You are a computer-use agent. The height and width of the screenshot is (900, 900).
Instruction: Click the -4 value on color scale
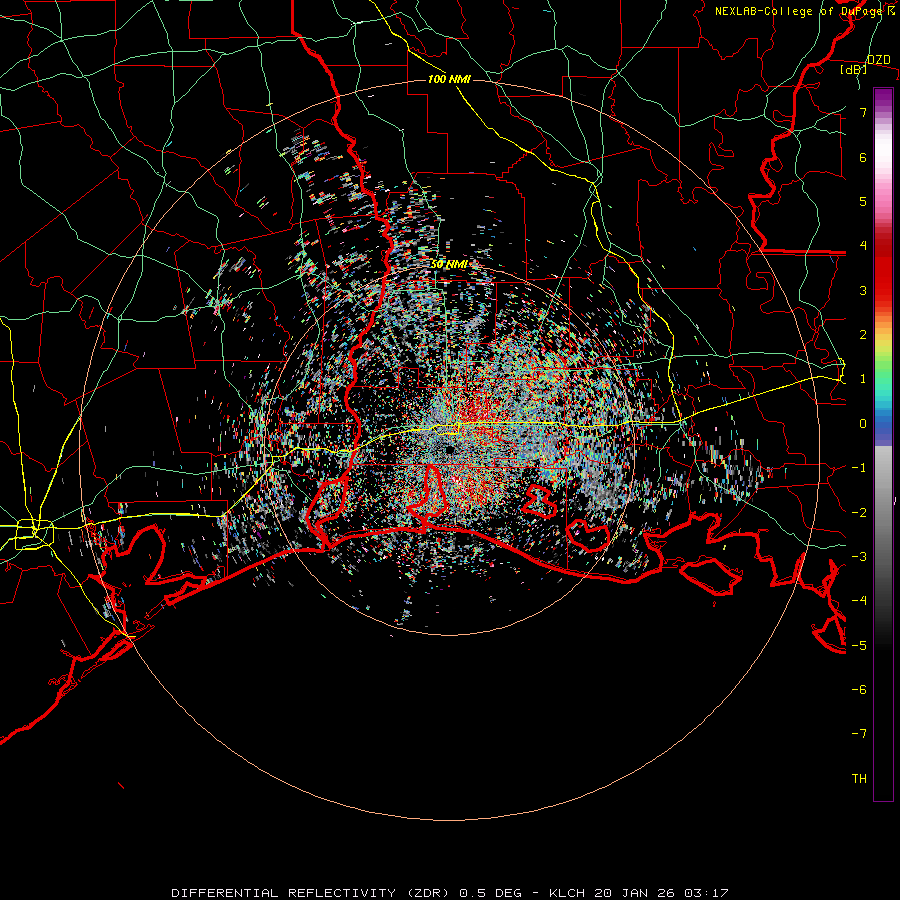859,601
